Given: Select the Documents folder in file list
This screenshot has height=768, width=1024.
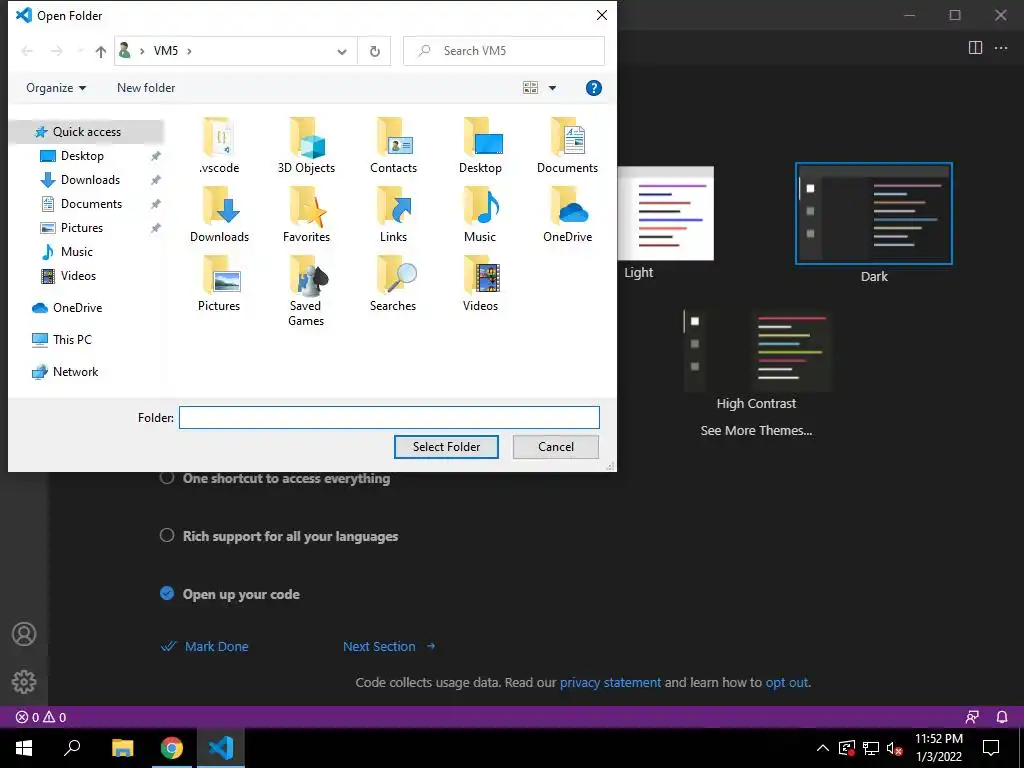Looking at the screenshot, I should pyautogui.click(x=567, y=146).
